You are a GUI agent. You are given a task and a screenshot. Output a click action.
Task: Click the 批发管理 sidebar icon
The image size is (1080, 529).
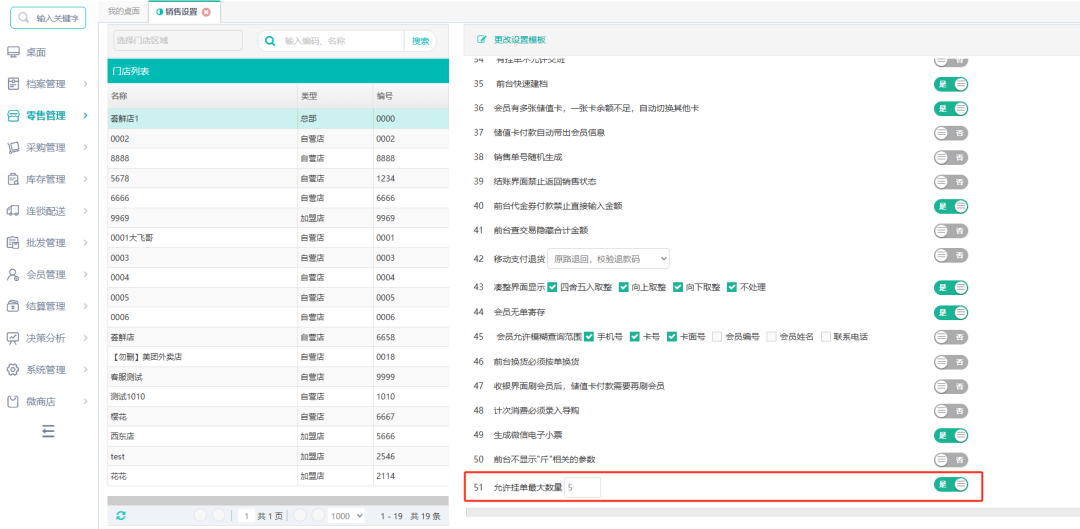[13, 242]
